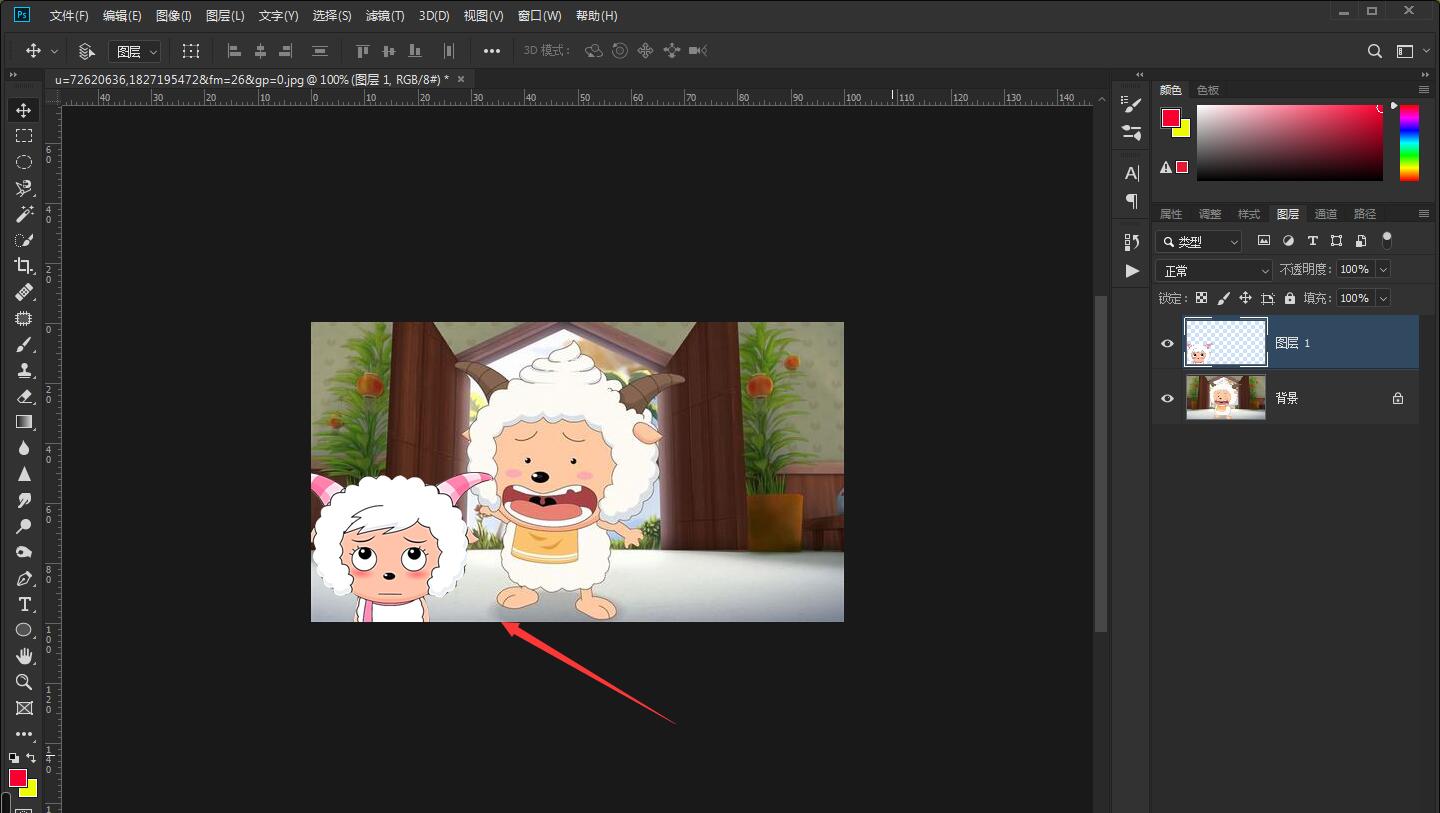Switch to the 通道 tab

[x=1326, y=214]
